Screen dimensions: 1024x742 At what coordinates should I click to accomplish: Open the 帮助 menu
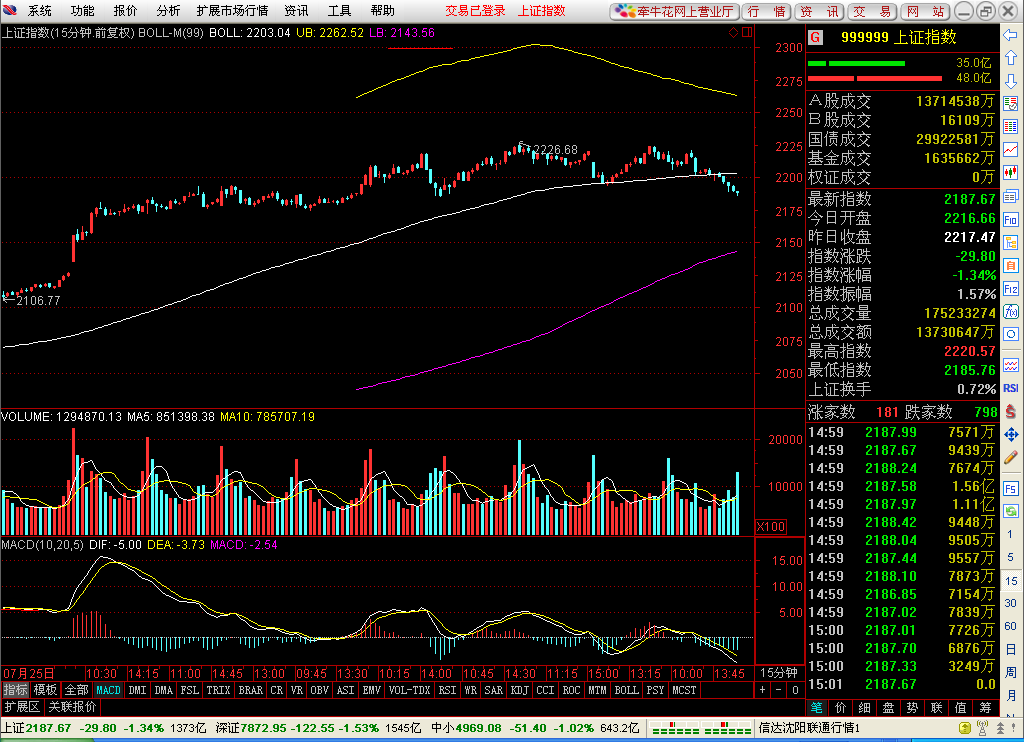tap(382, 10)
